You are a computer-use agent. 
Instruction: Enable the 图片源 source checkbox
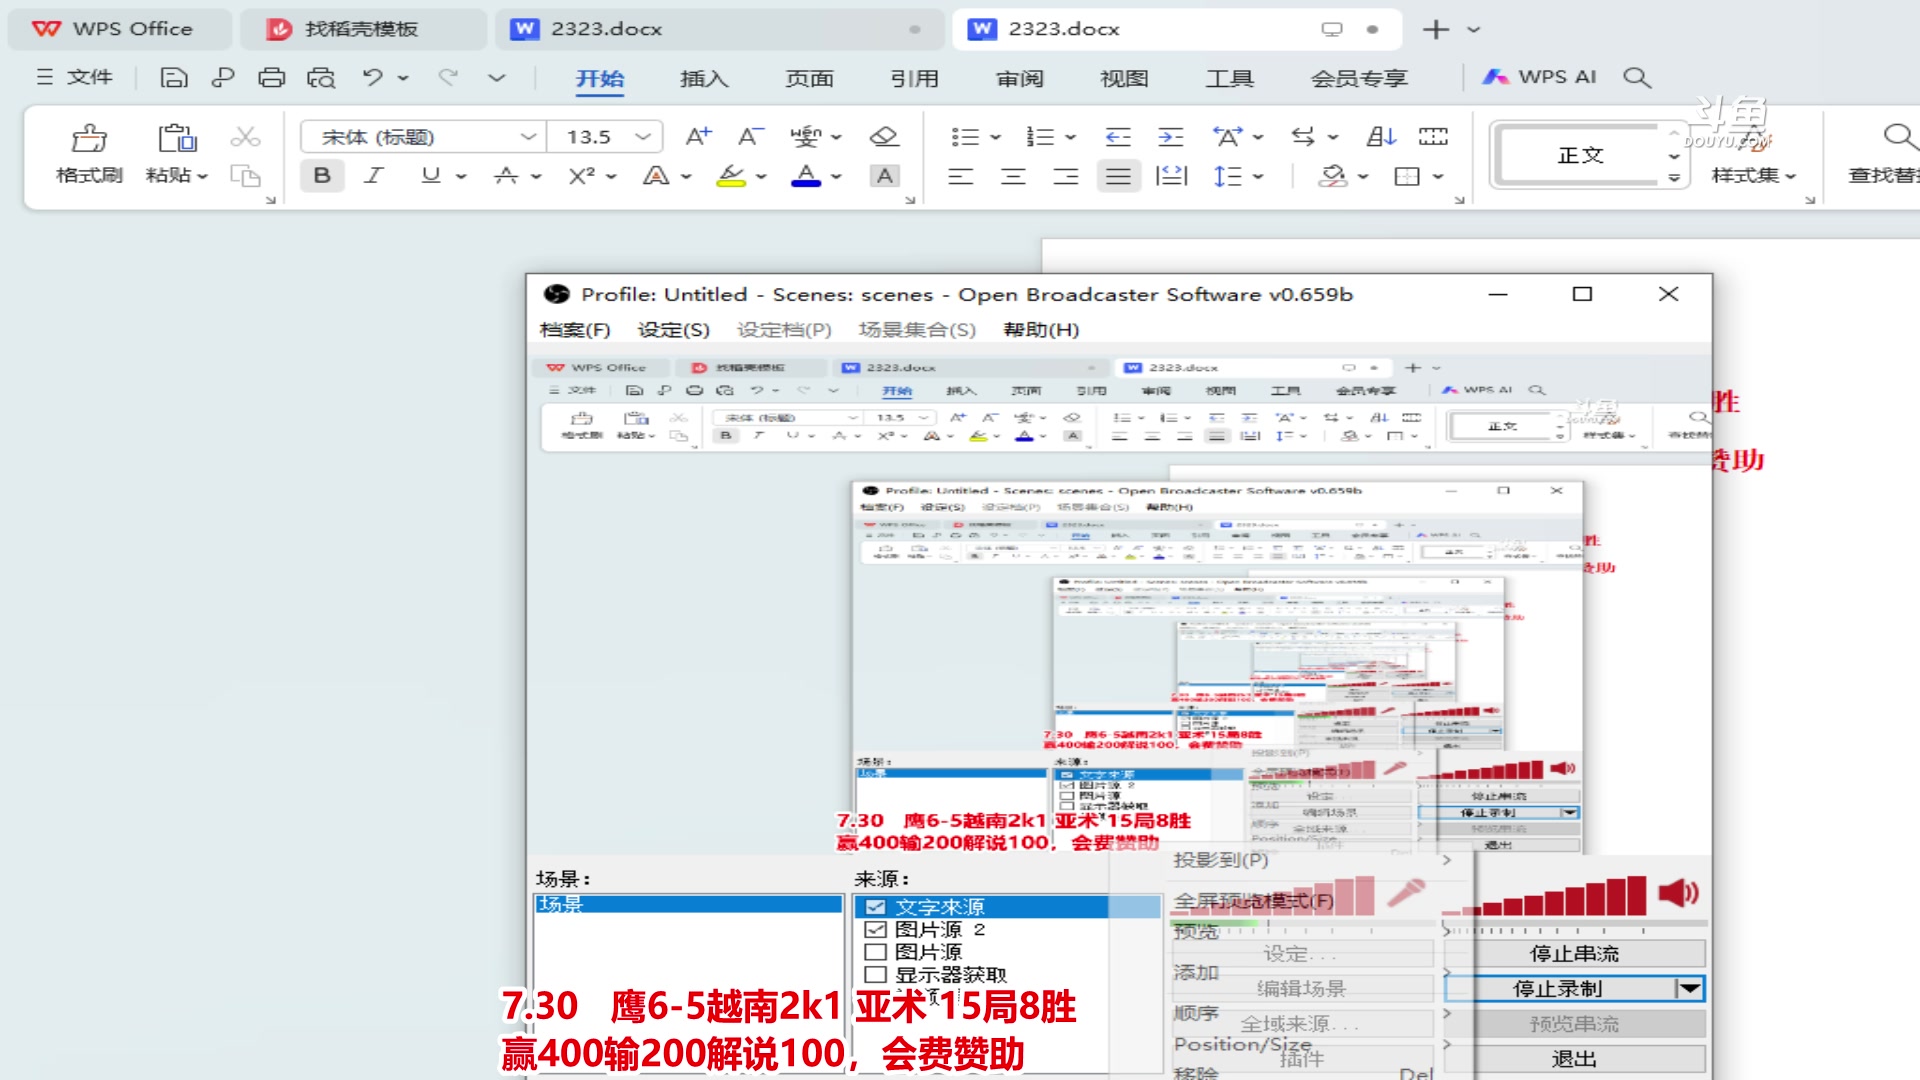point(875,952)
